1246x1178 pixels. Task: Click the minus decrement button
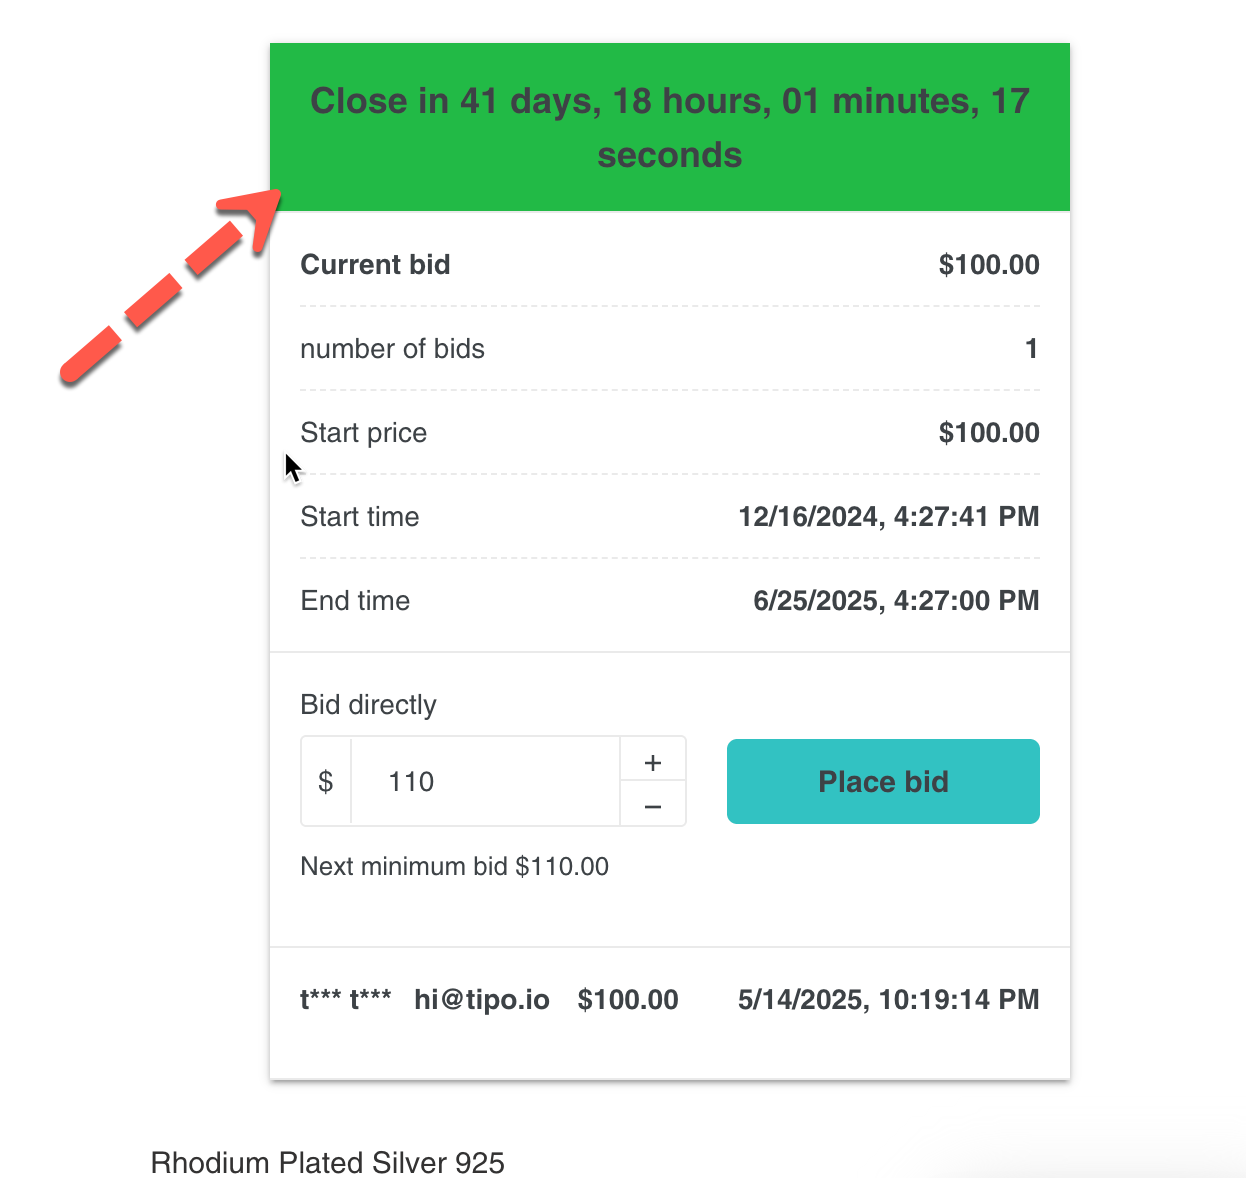653,805
